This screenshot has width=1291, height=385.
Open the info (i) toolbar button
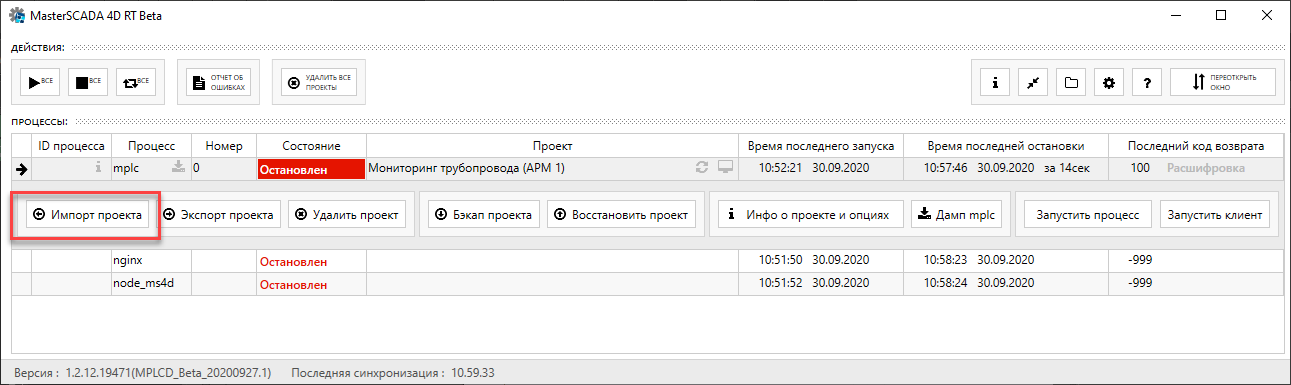[x=995, y=82]
